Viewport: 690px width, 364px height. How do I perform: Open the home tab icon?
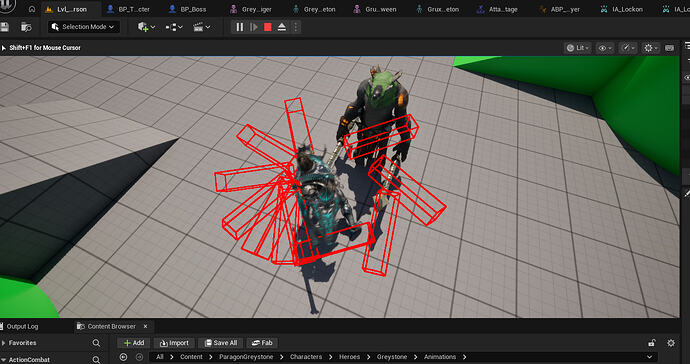pos(32,9)
